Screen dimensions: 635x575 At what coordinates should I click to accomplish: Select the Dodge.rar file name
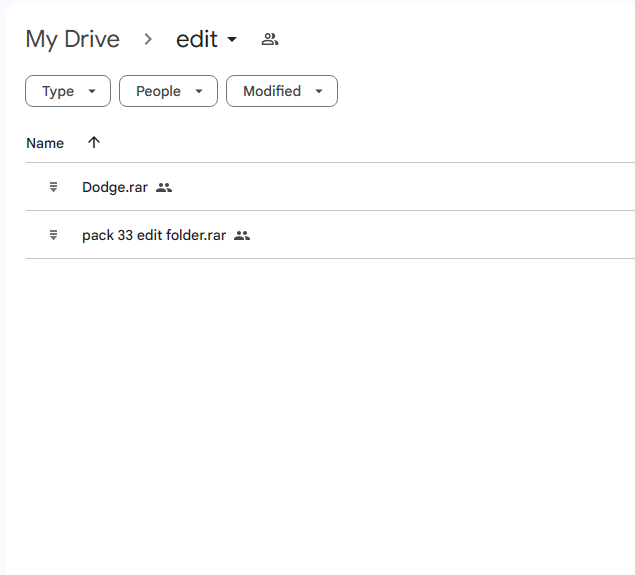[115, 187]
